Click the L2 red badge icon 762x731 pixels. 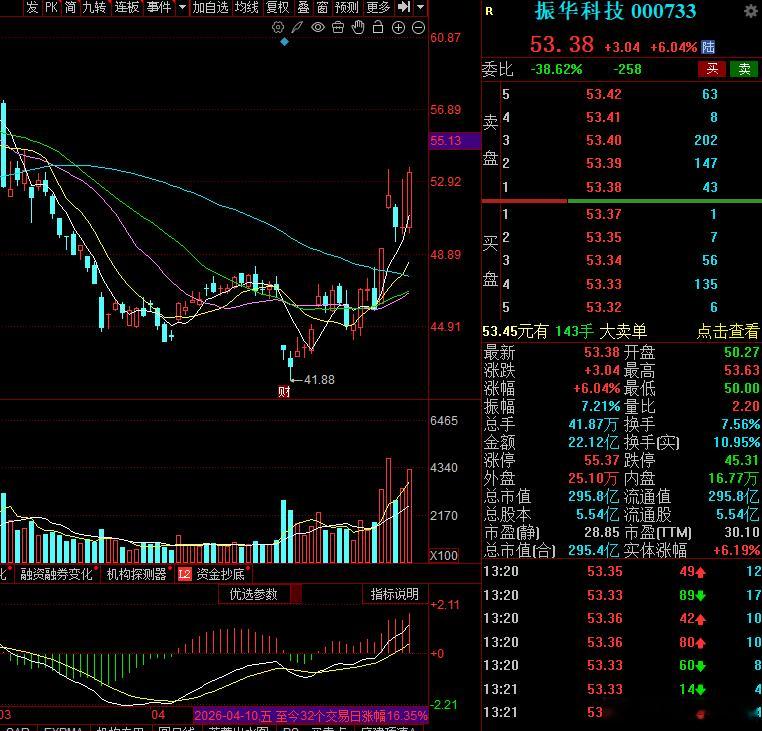(185, 574)
